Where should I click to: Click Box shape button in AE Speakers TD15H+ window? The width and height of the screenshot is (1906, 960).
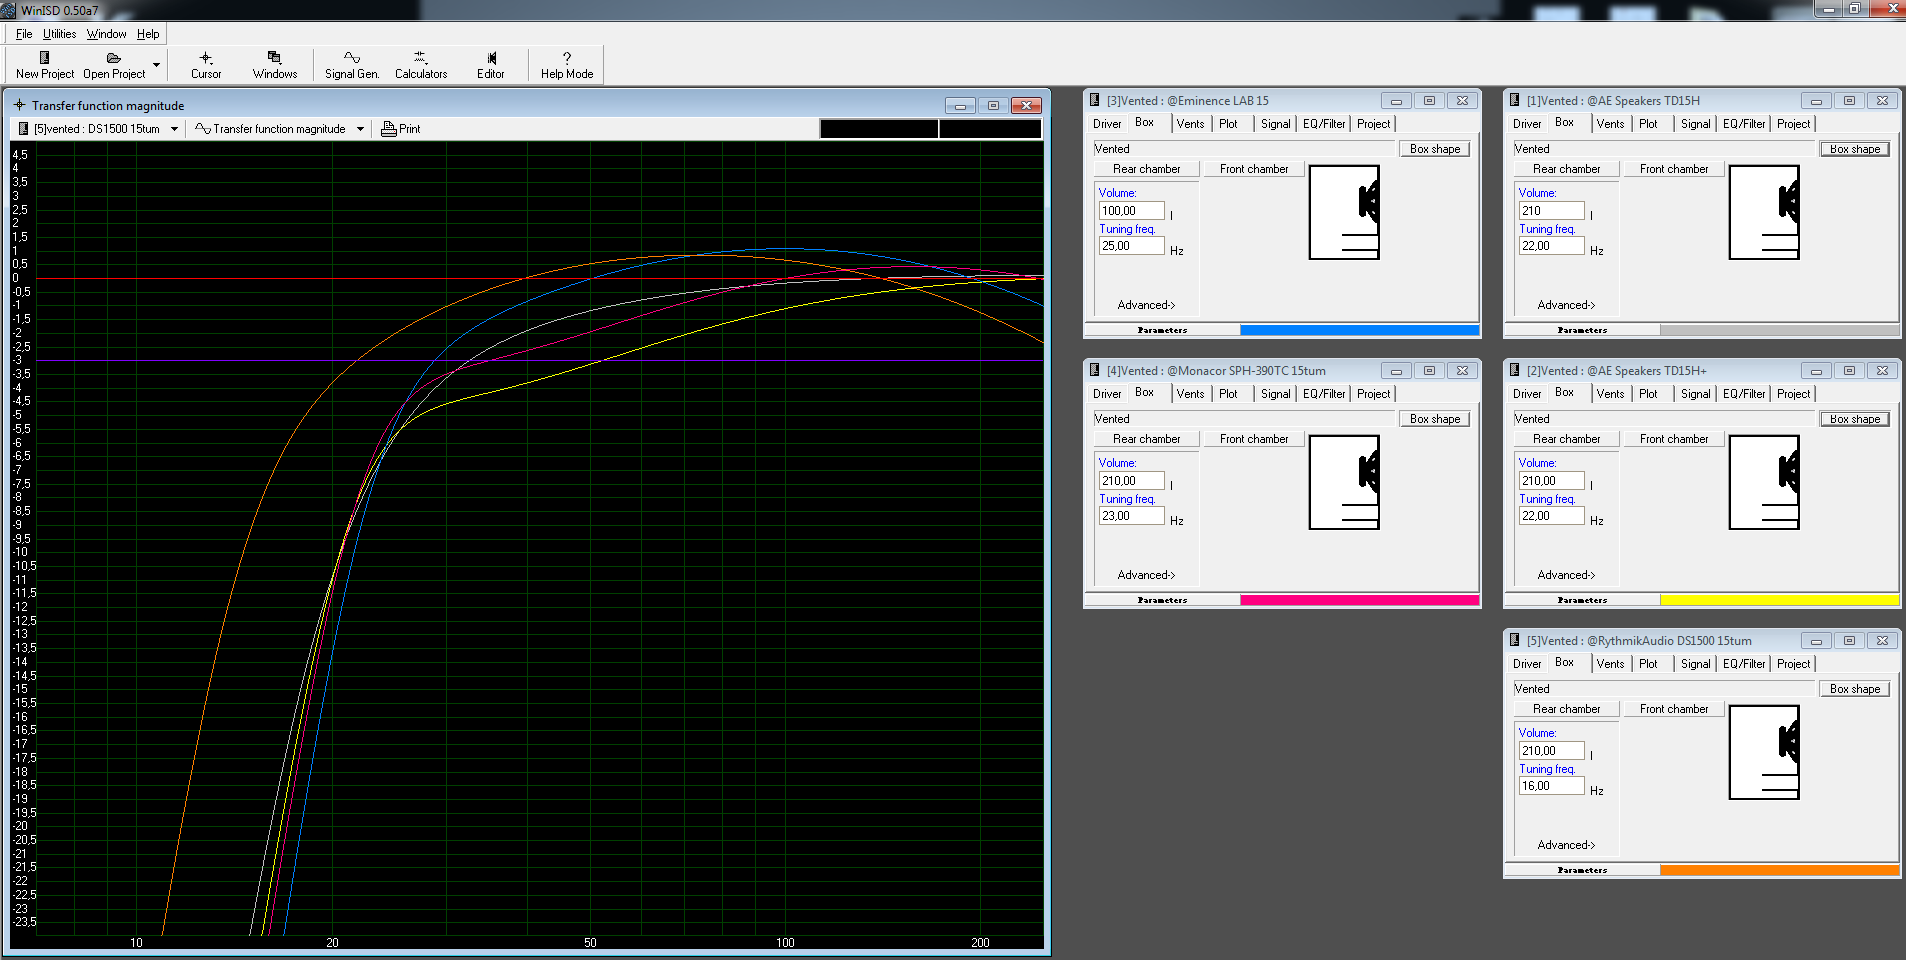click(x=1855, y=419)
